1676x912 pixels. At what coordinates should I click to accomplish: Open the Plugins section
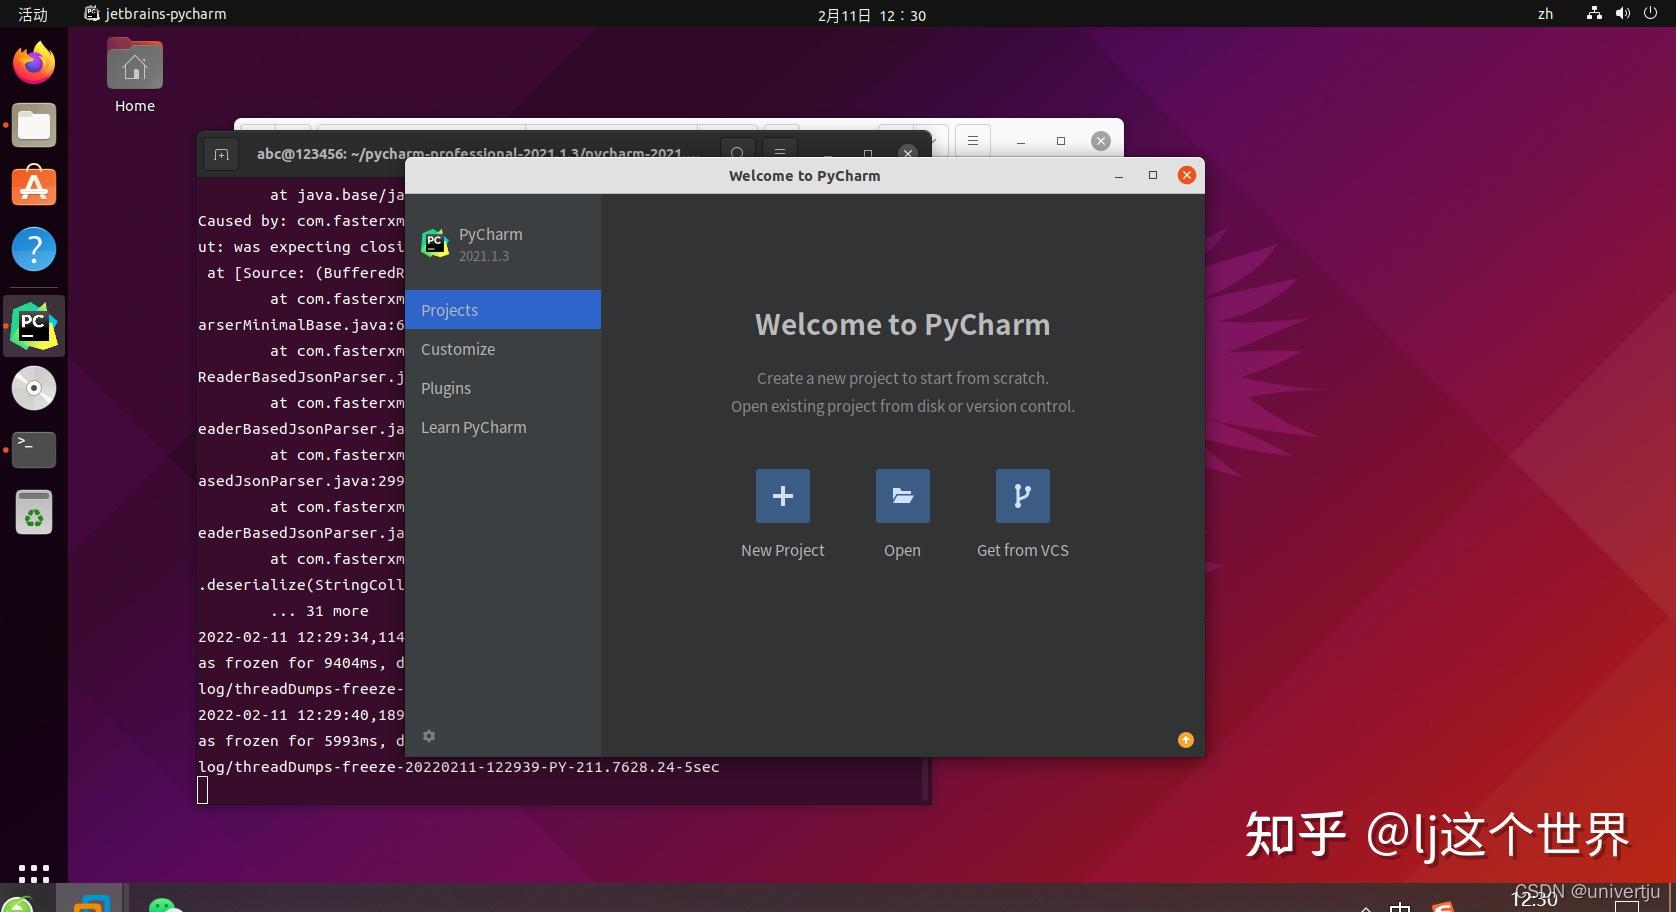tap(446, 388)
